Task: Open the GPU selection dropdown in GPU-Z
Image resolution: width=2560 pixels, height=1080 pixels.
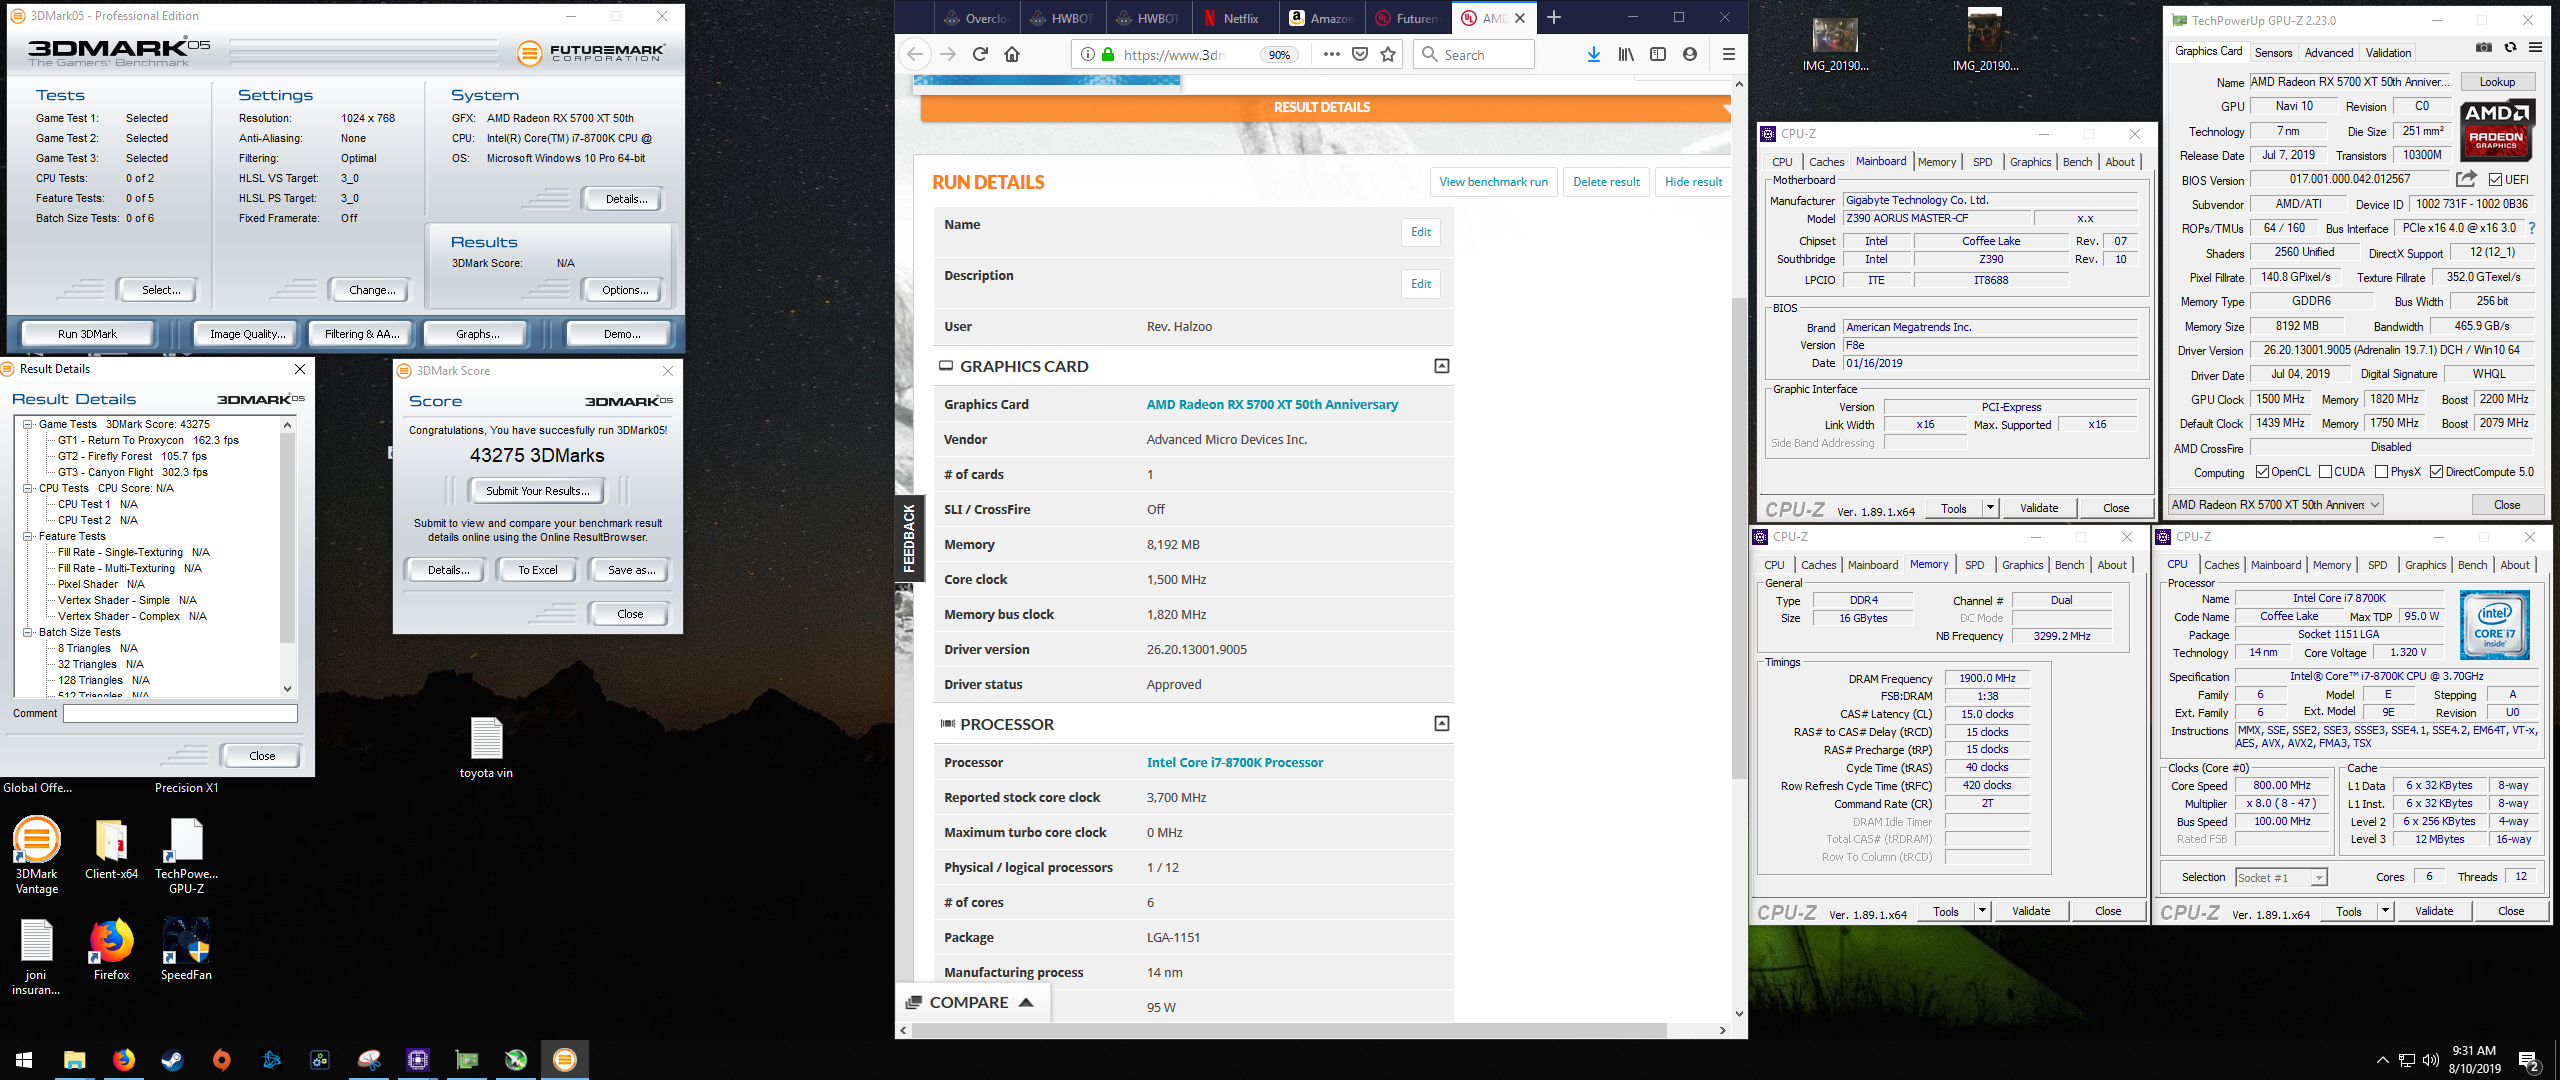Action: [2275, 505]
